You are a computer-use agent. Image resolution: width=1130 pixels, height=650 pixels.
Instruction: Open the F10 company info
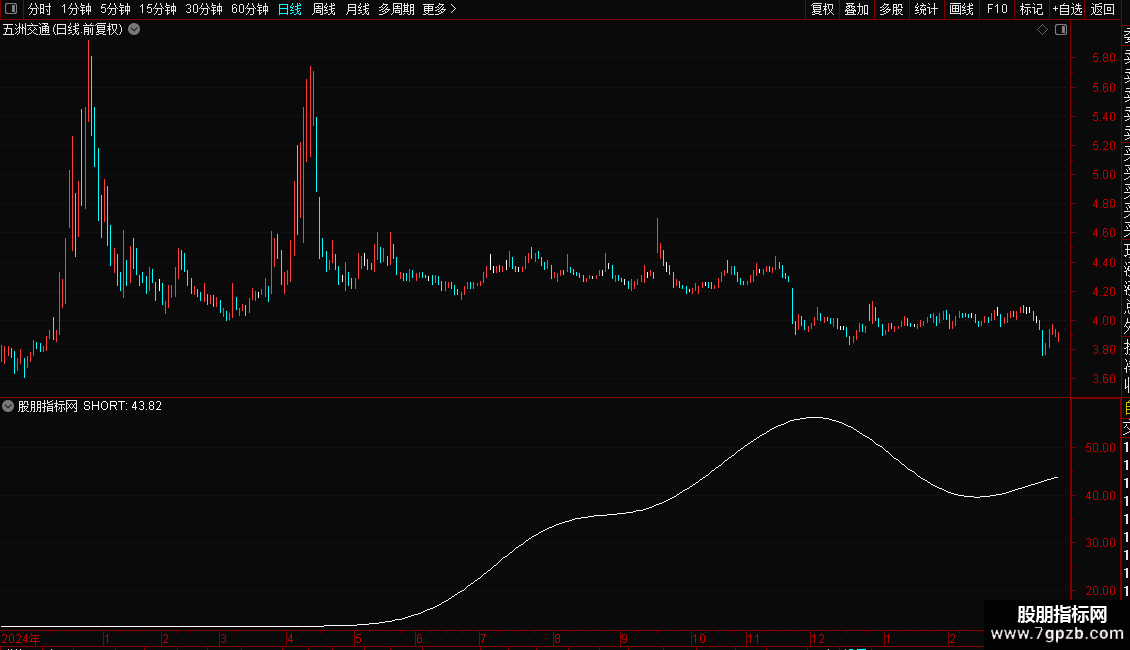(997, 9)
